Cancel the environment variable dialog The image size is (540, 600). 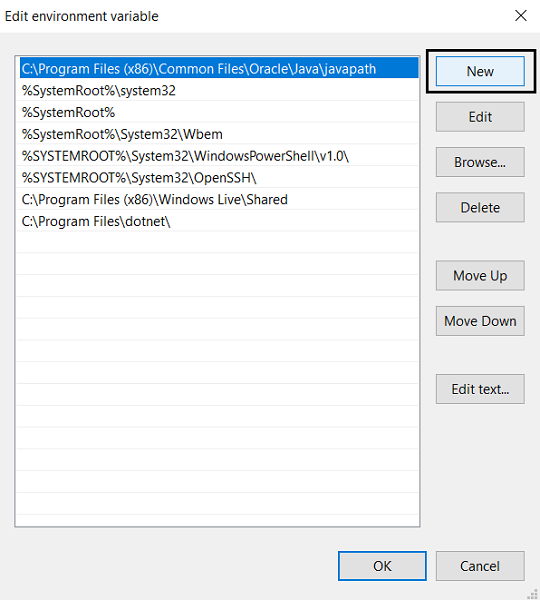click(480, 566)
